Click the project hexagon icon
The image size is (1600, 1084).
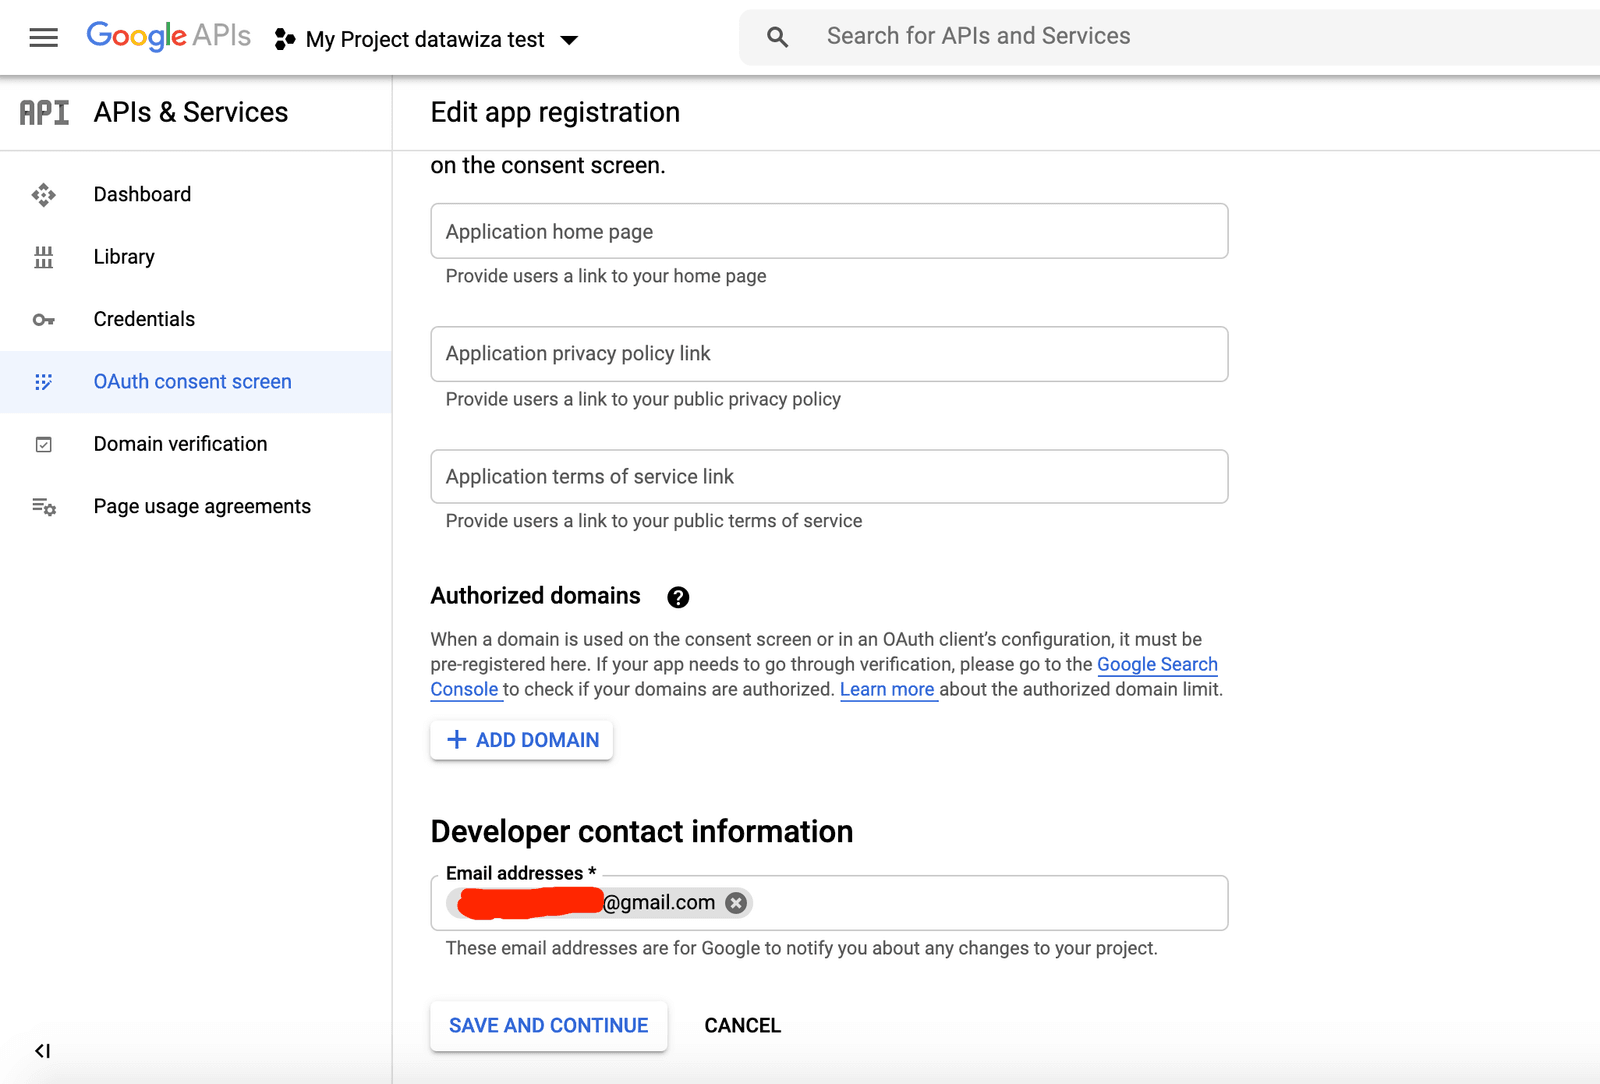(x=285, y=39)
